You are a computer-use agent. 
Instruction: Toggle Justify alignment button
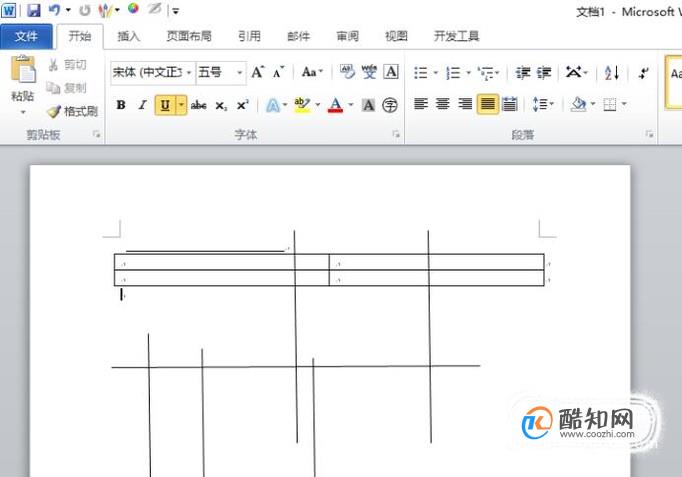coord(487,104)
